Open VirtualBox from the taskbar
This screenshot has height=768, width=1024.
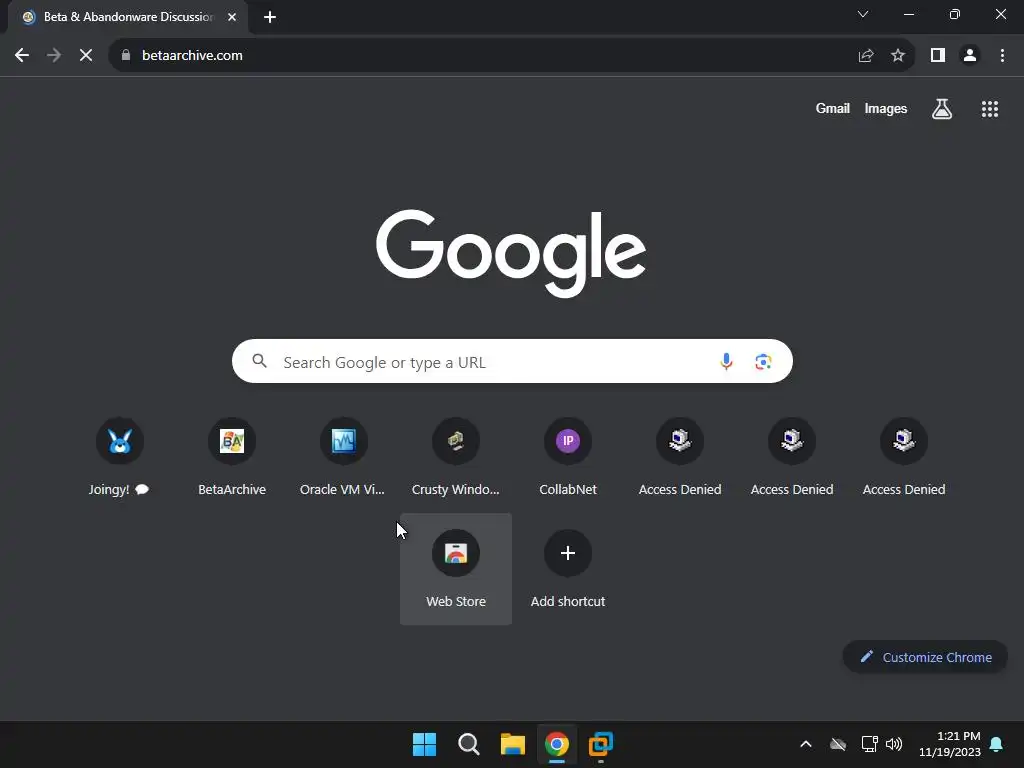(601, 744)
